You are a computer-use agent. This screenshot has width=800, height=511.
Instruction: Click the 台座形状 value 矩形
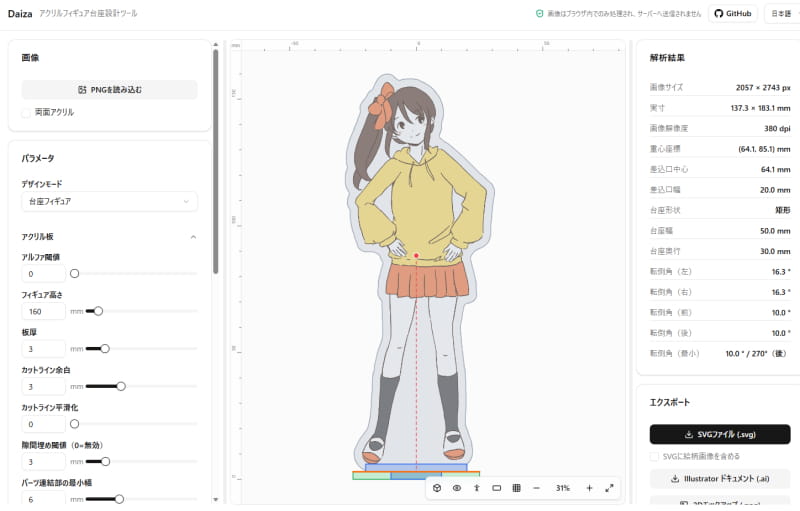(783, 210)
